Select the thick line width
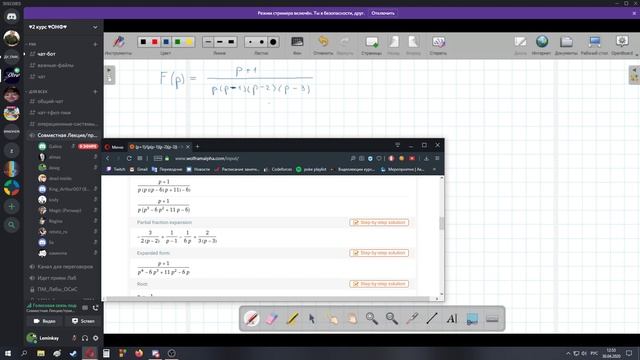640x360 pixels. [231, 42]
